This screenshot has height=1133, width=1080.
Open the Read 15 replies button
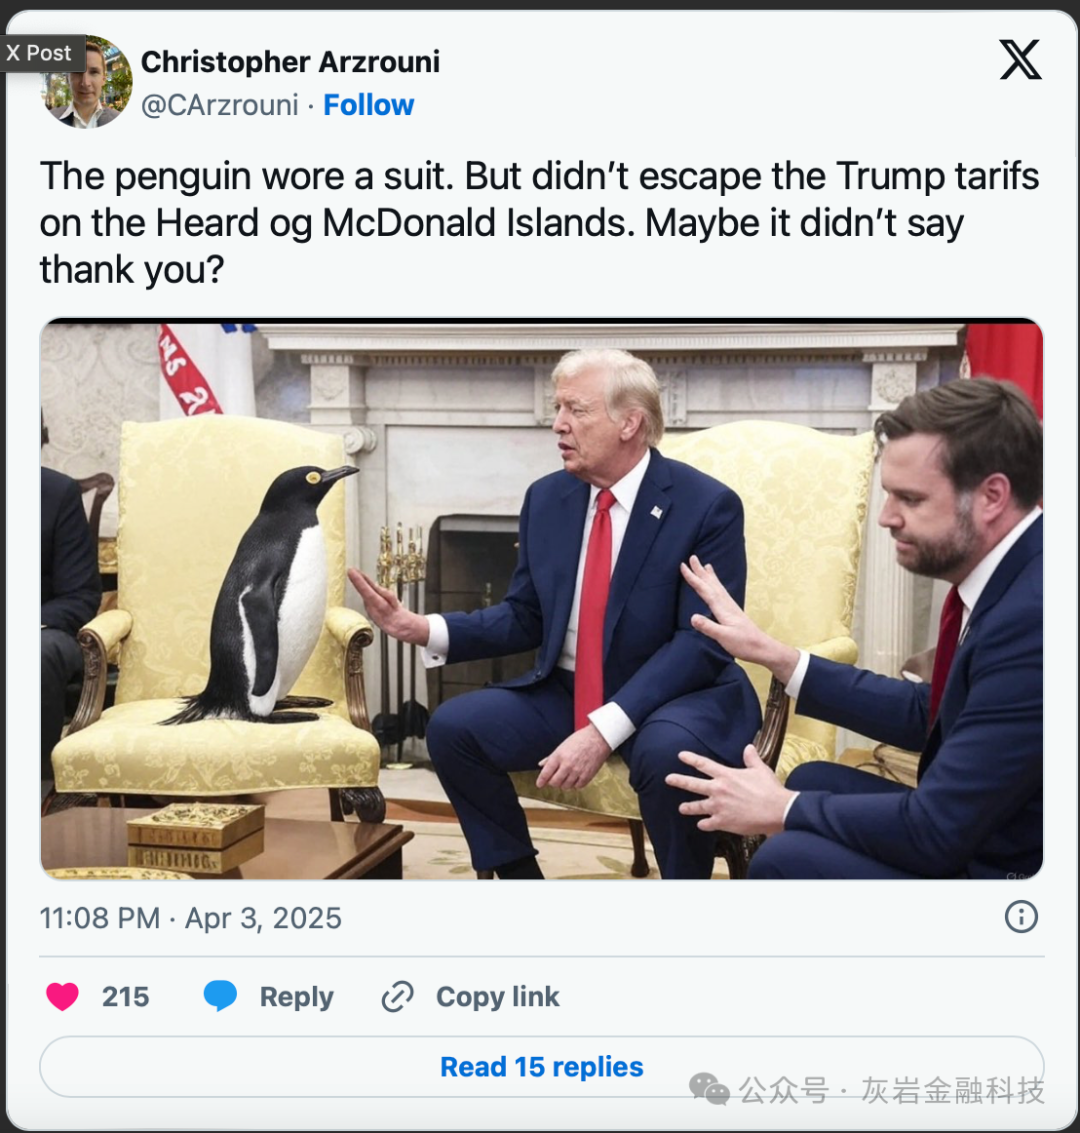point(541,1067)
